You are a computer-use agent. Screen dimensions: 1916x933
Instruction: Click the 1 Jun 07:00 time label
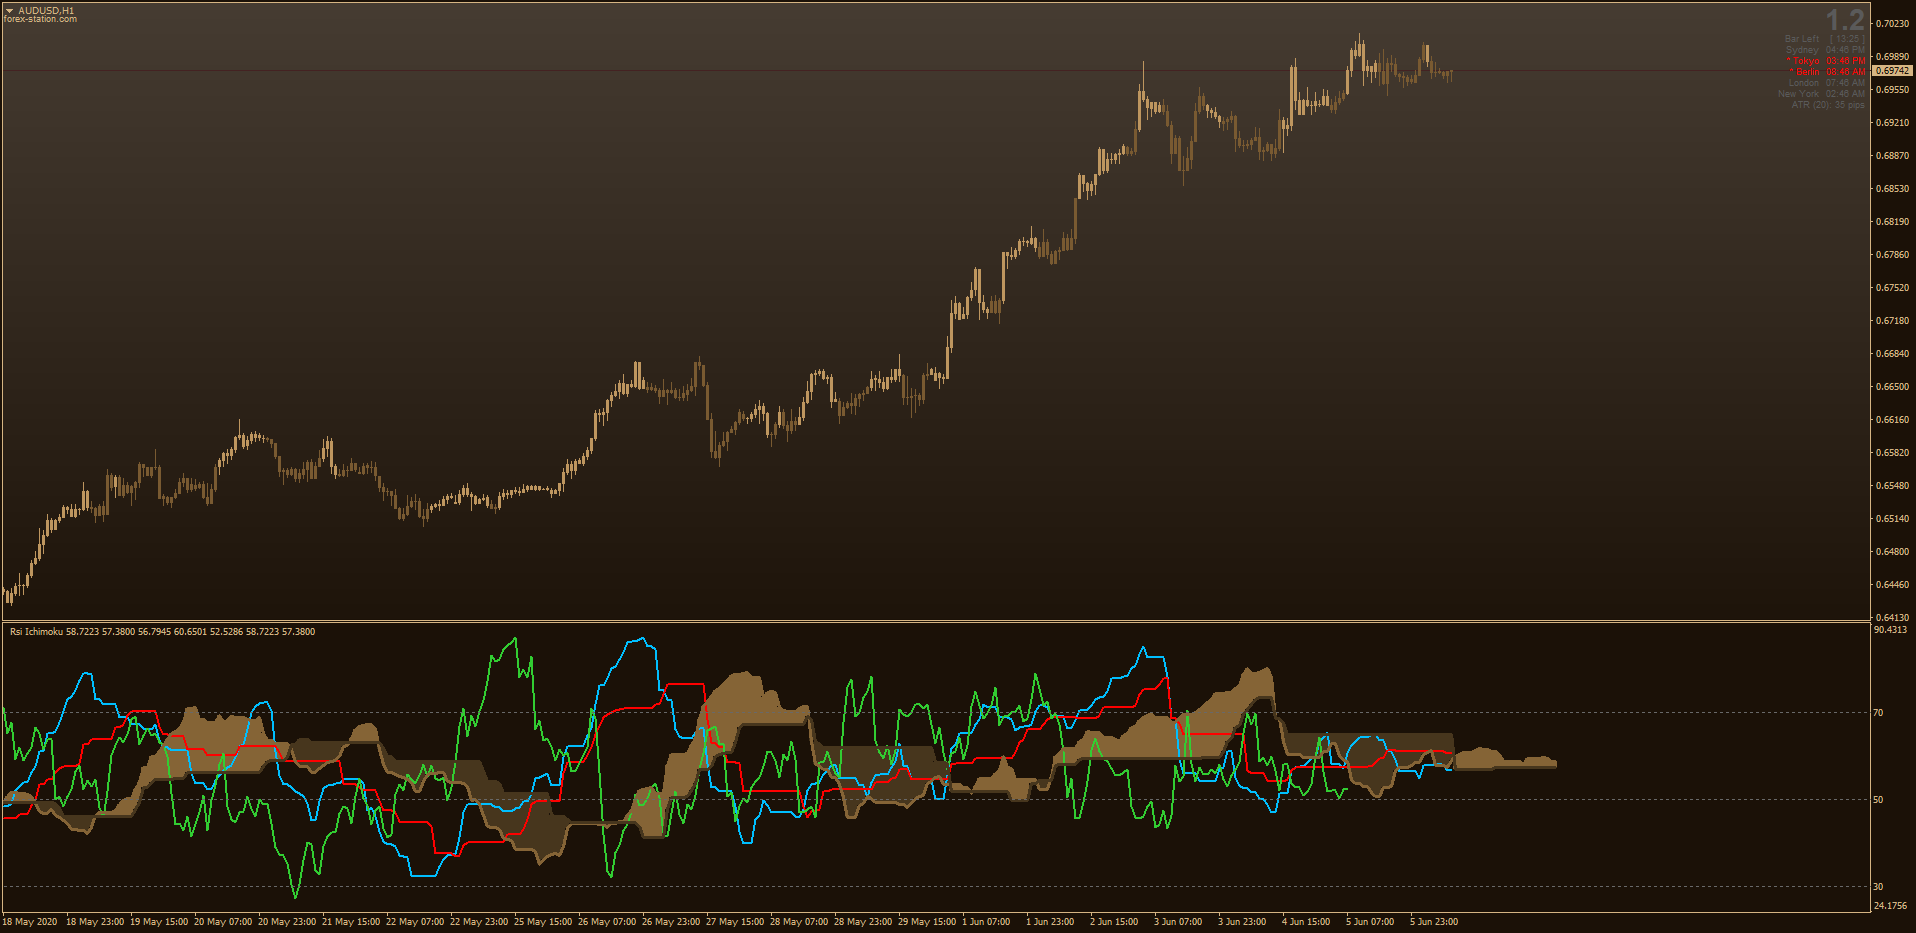pos(986,922)
